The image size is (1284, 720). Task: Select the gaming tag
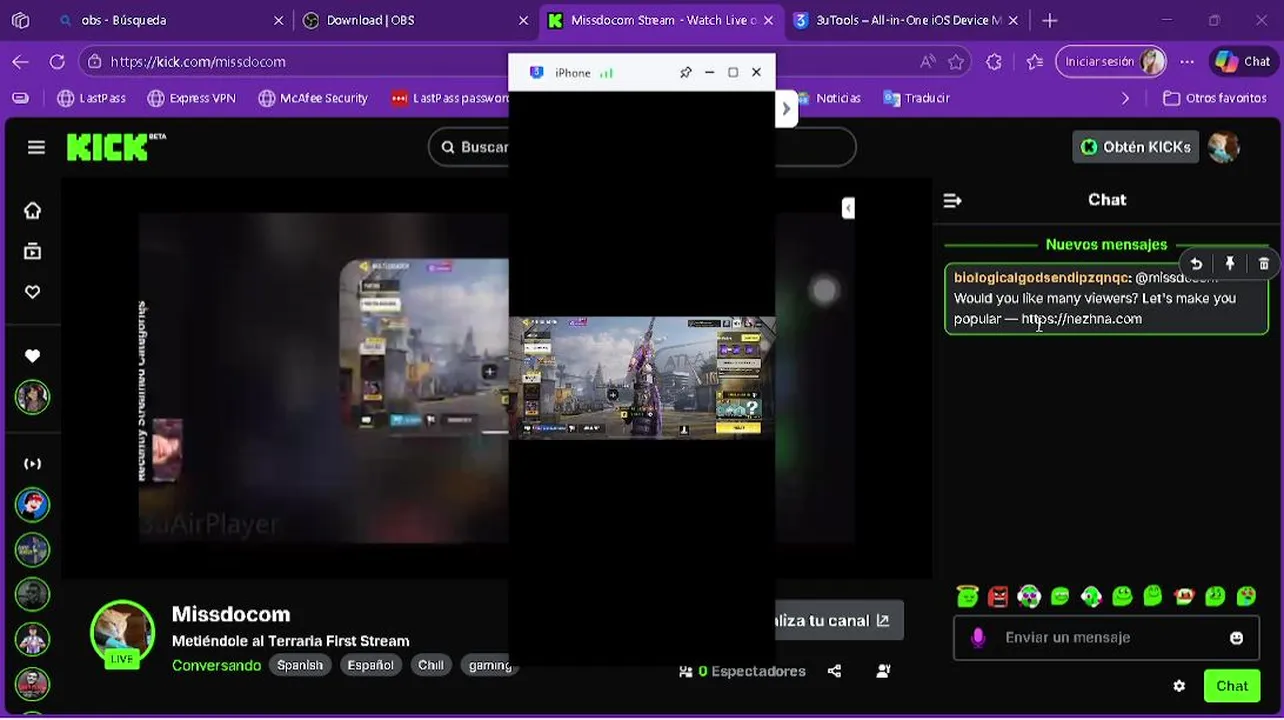(490, 665)
